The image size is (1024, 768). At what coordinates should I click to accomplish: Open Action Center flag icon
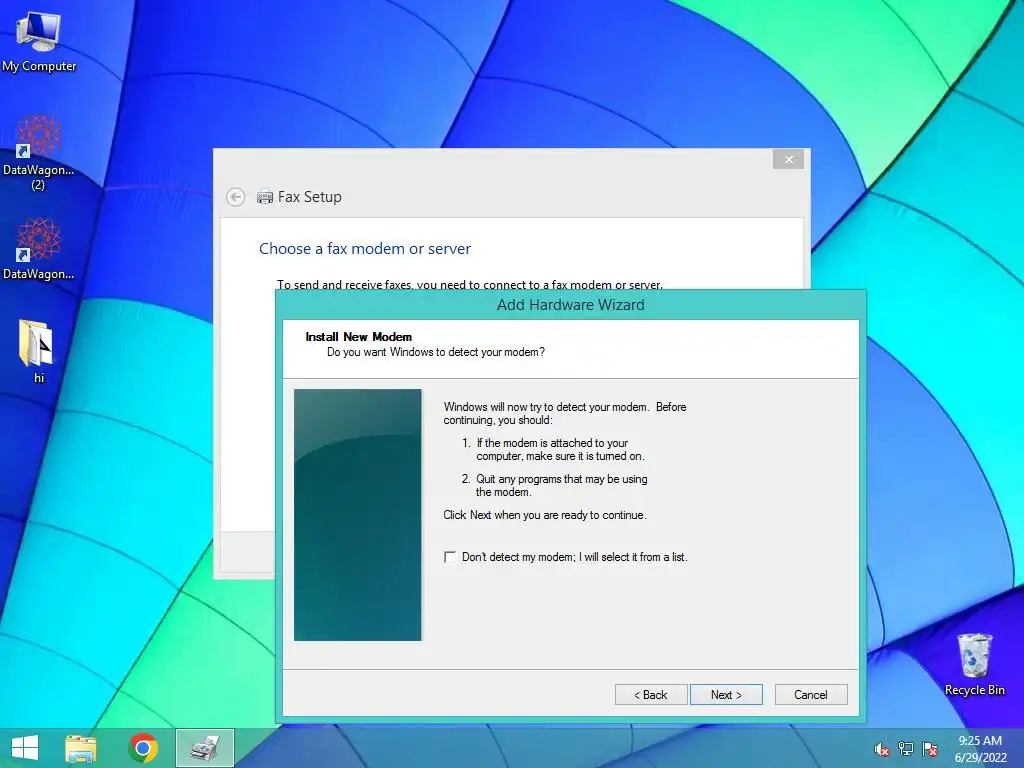(930, 749)
